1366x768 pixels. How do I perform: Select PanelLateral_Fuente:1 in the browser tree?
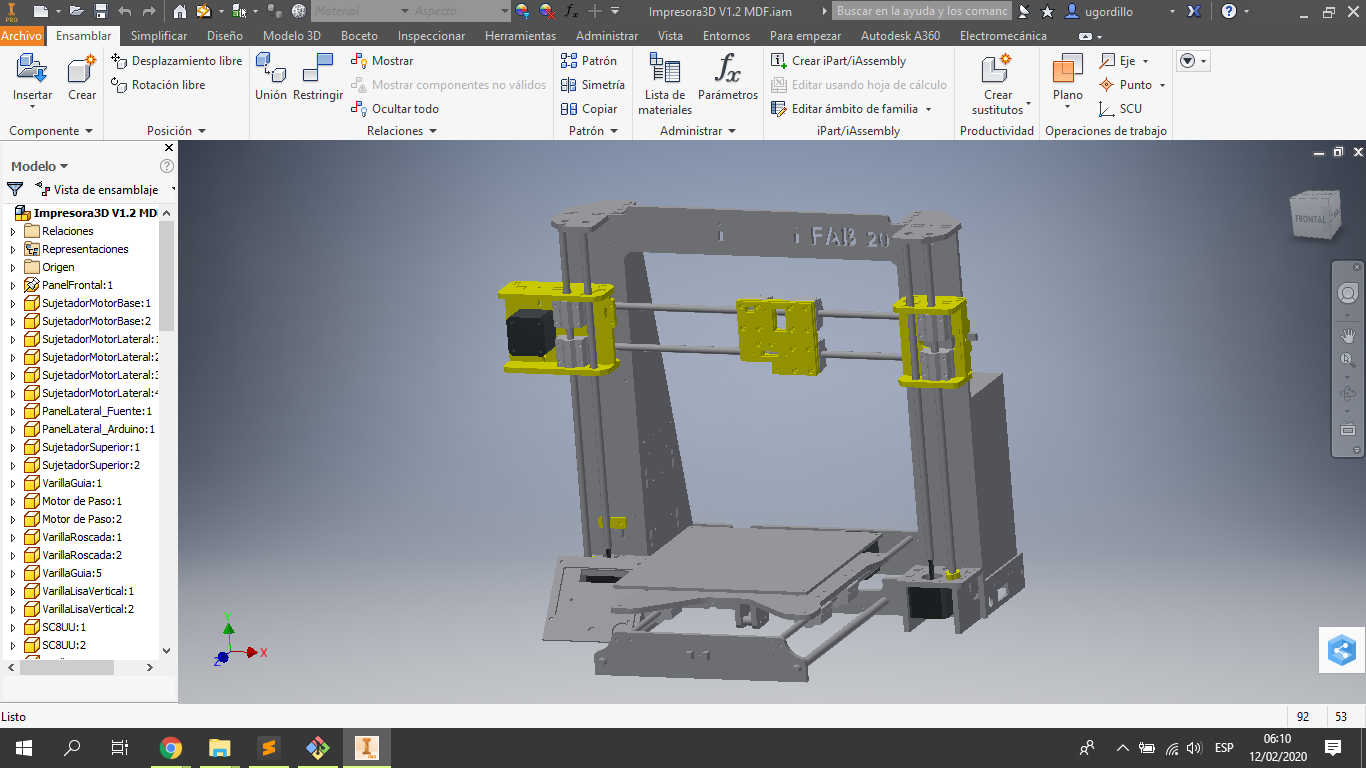point(97,411)
